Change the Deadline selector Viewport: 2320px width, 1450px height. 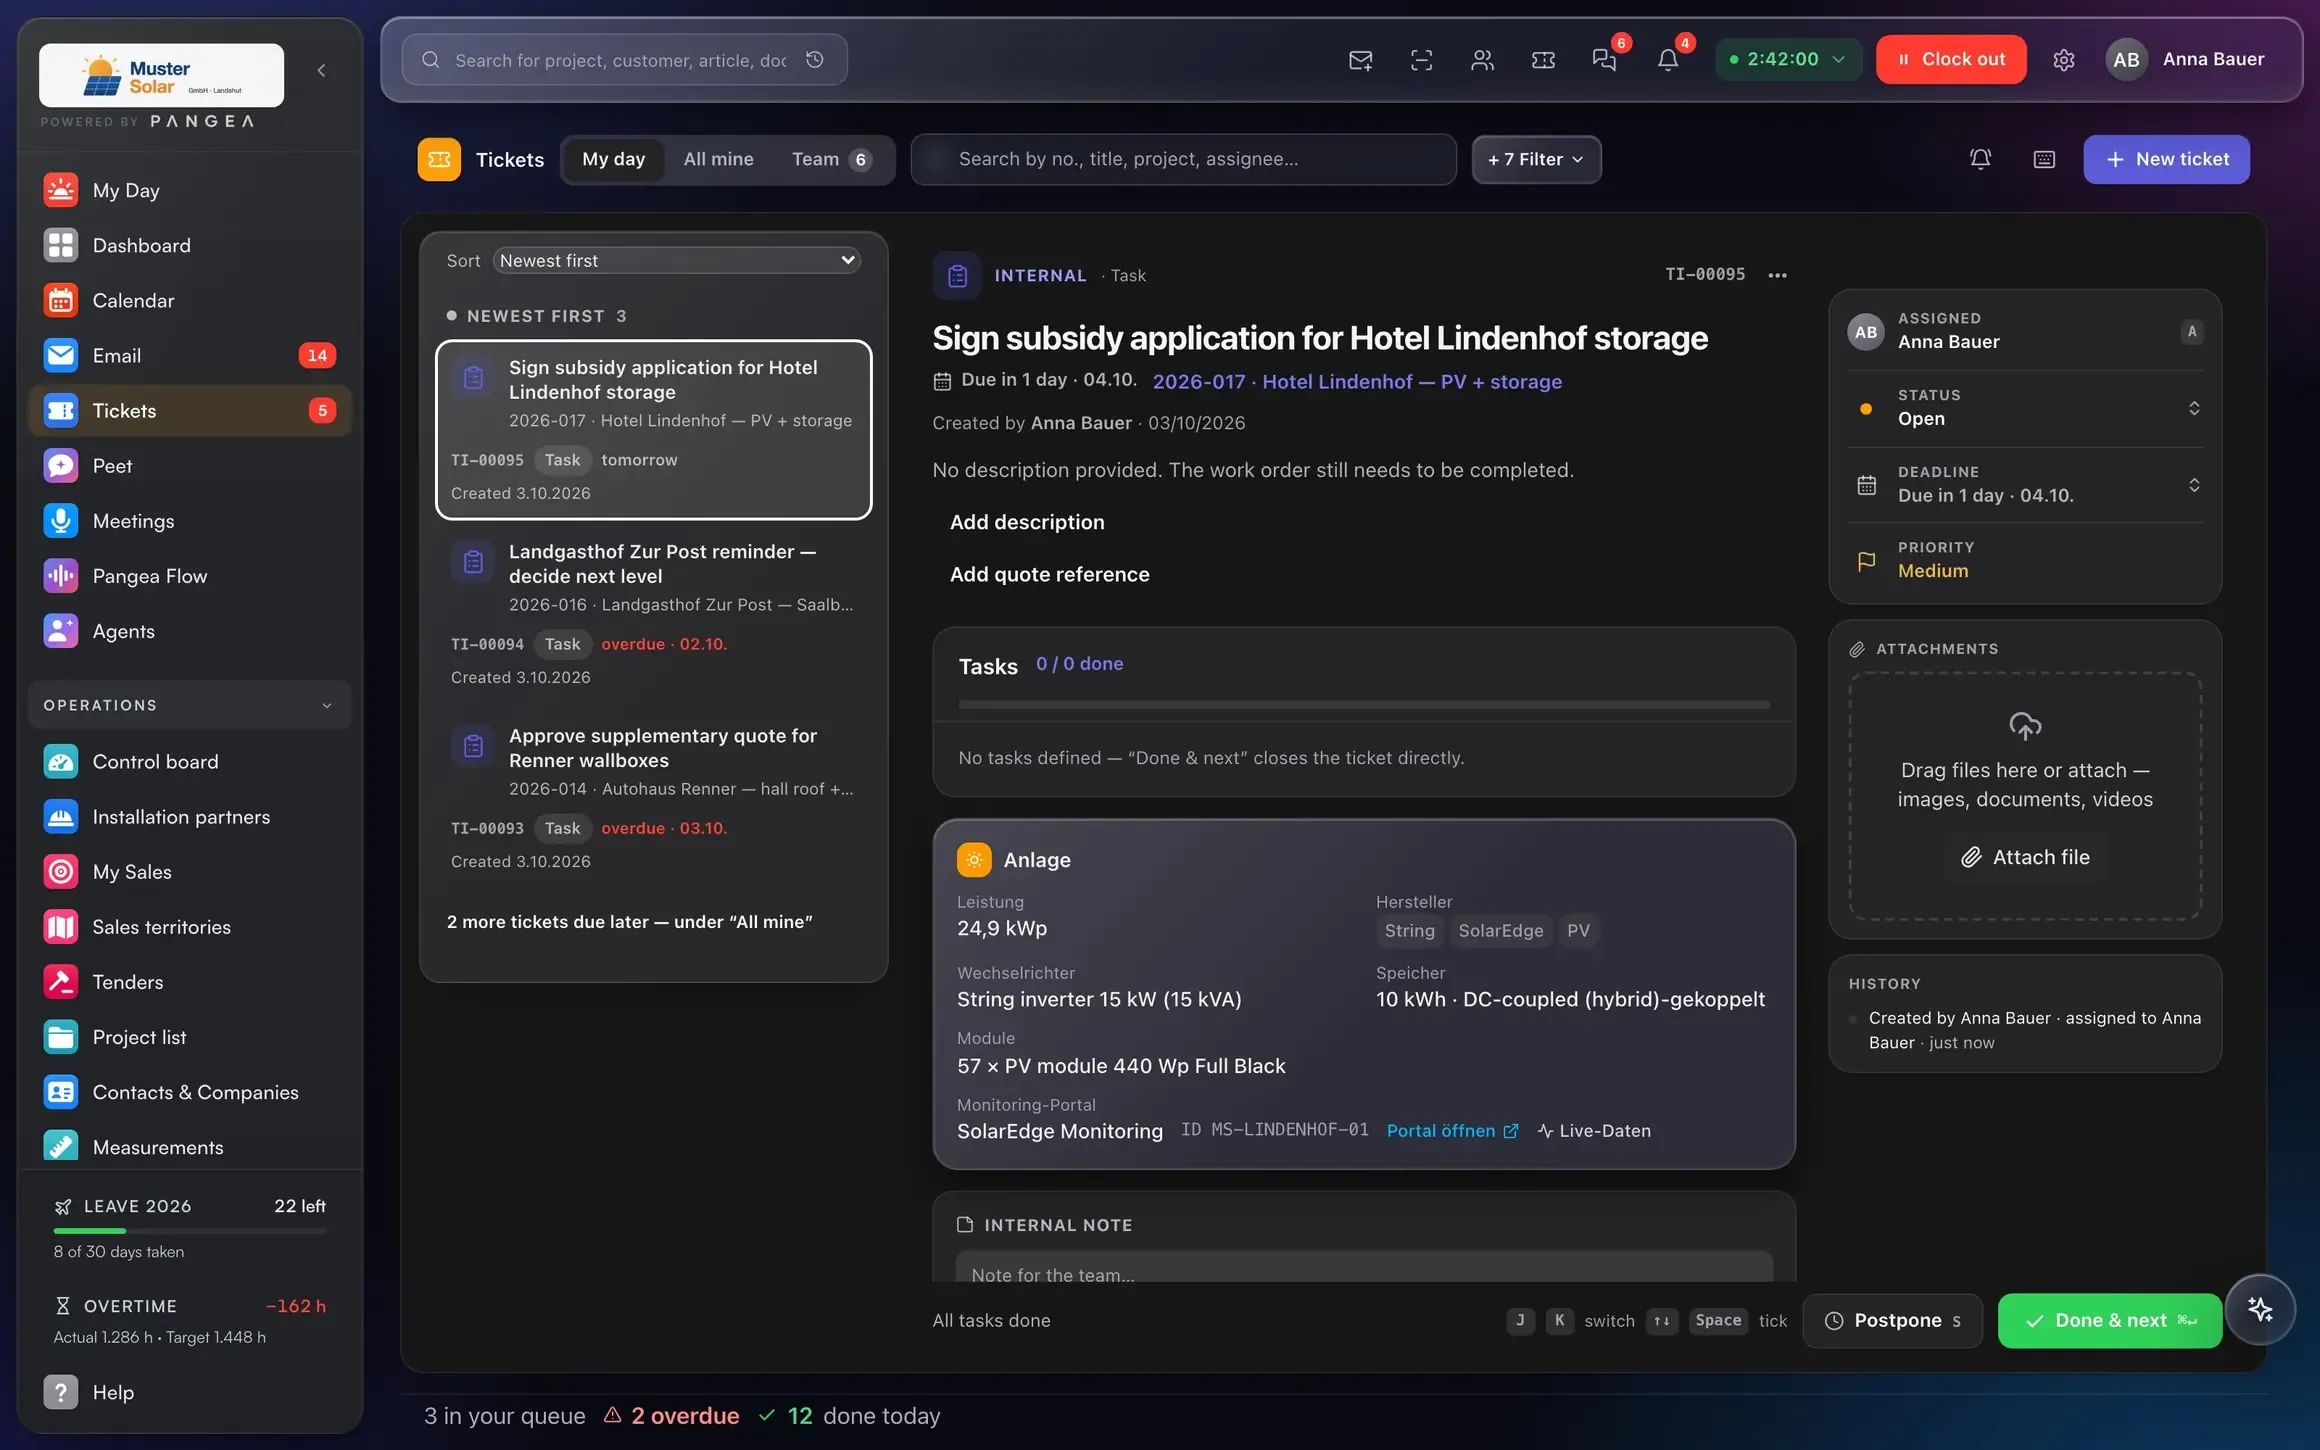pos(2025,484)
